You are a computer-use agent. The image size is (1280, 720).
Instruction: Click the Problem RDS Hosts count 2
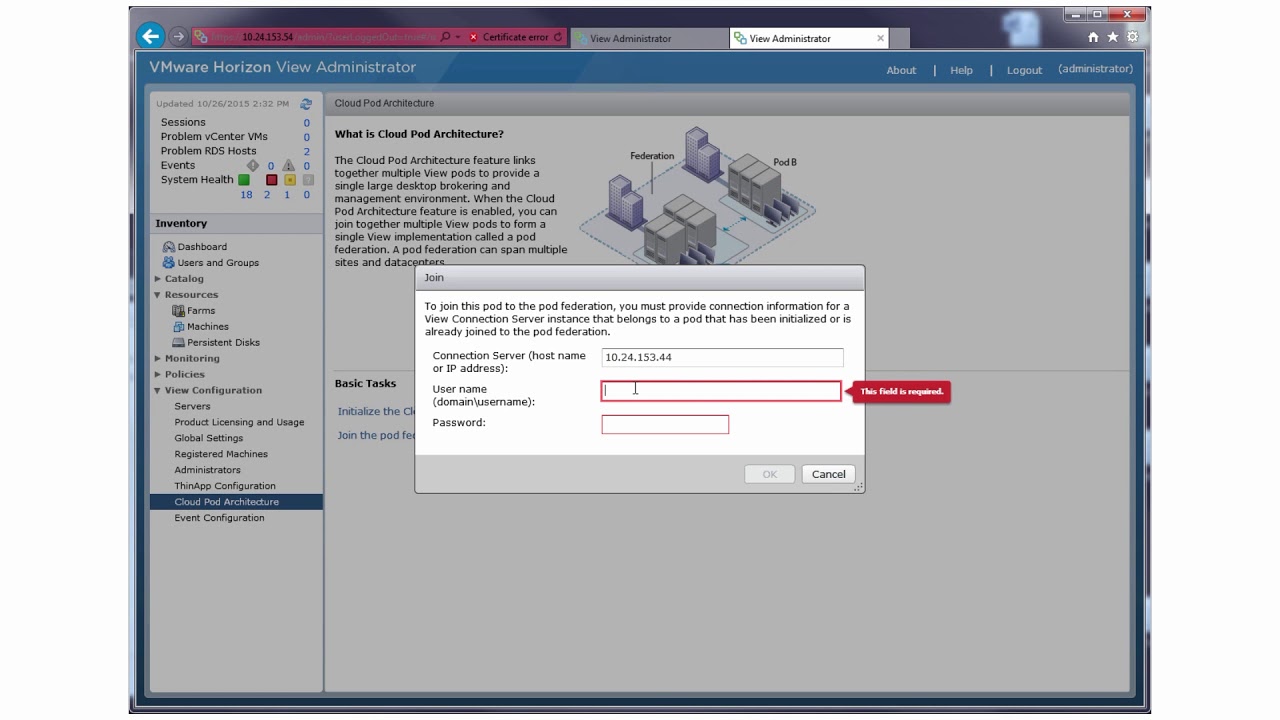(307, 152)
